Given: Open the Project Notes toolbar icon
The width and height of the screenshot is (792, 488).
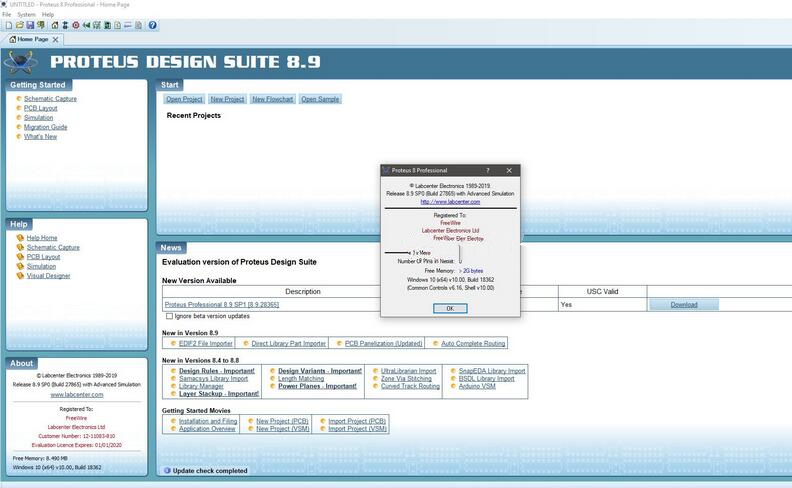Looking at the screenshot, I should 138,25.
